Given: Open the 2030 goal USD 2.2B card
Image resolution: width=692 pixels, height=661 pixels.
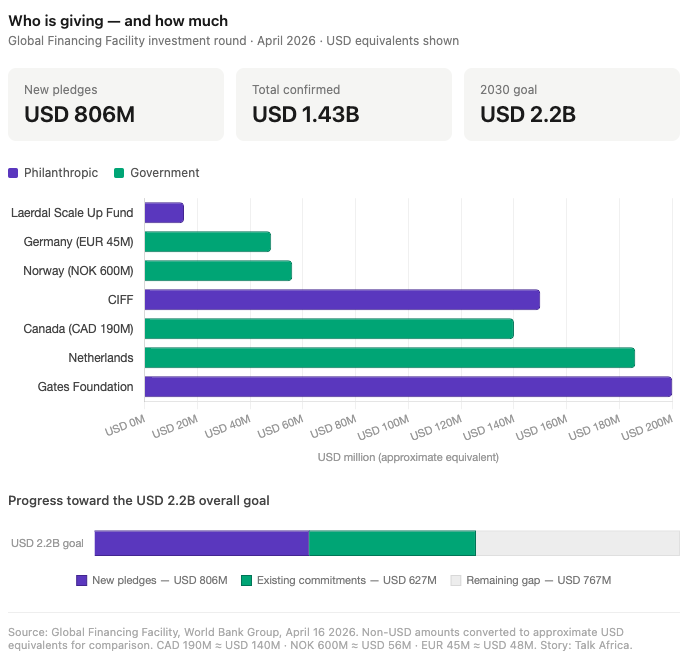Looking at the screenshot, I should (x=572, y=105).
